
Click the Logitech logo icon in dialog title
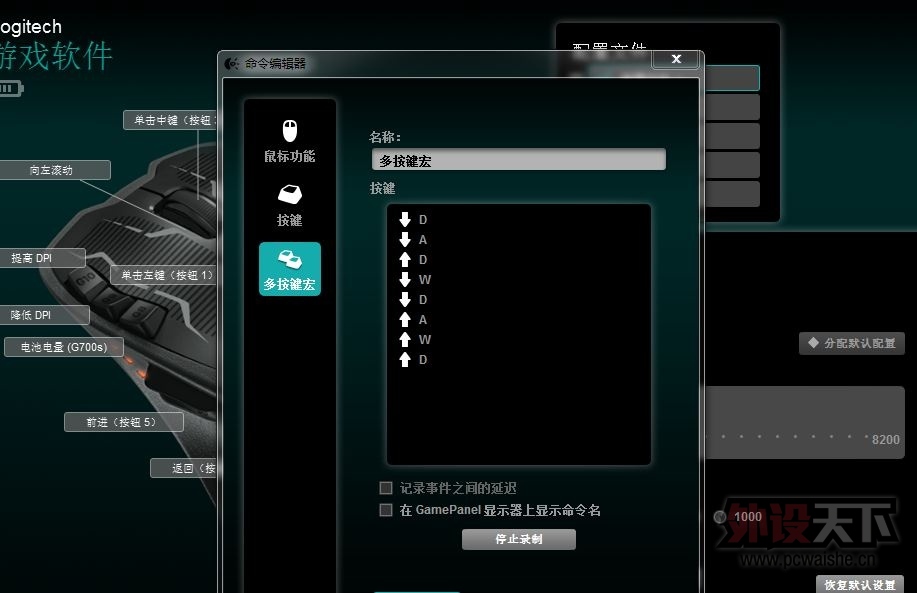(232, 63)
